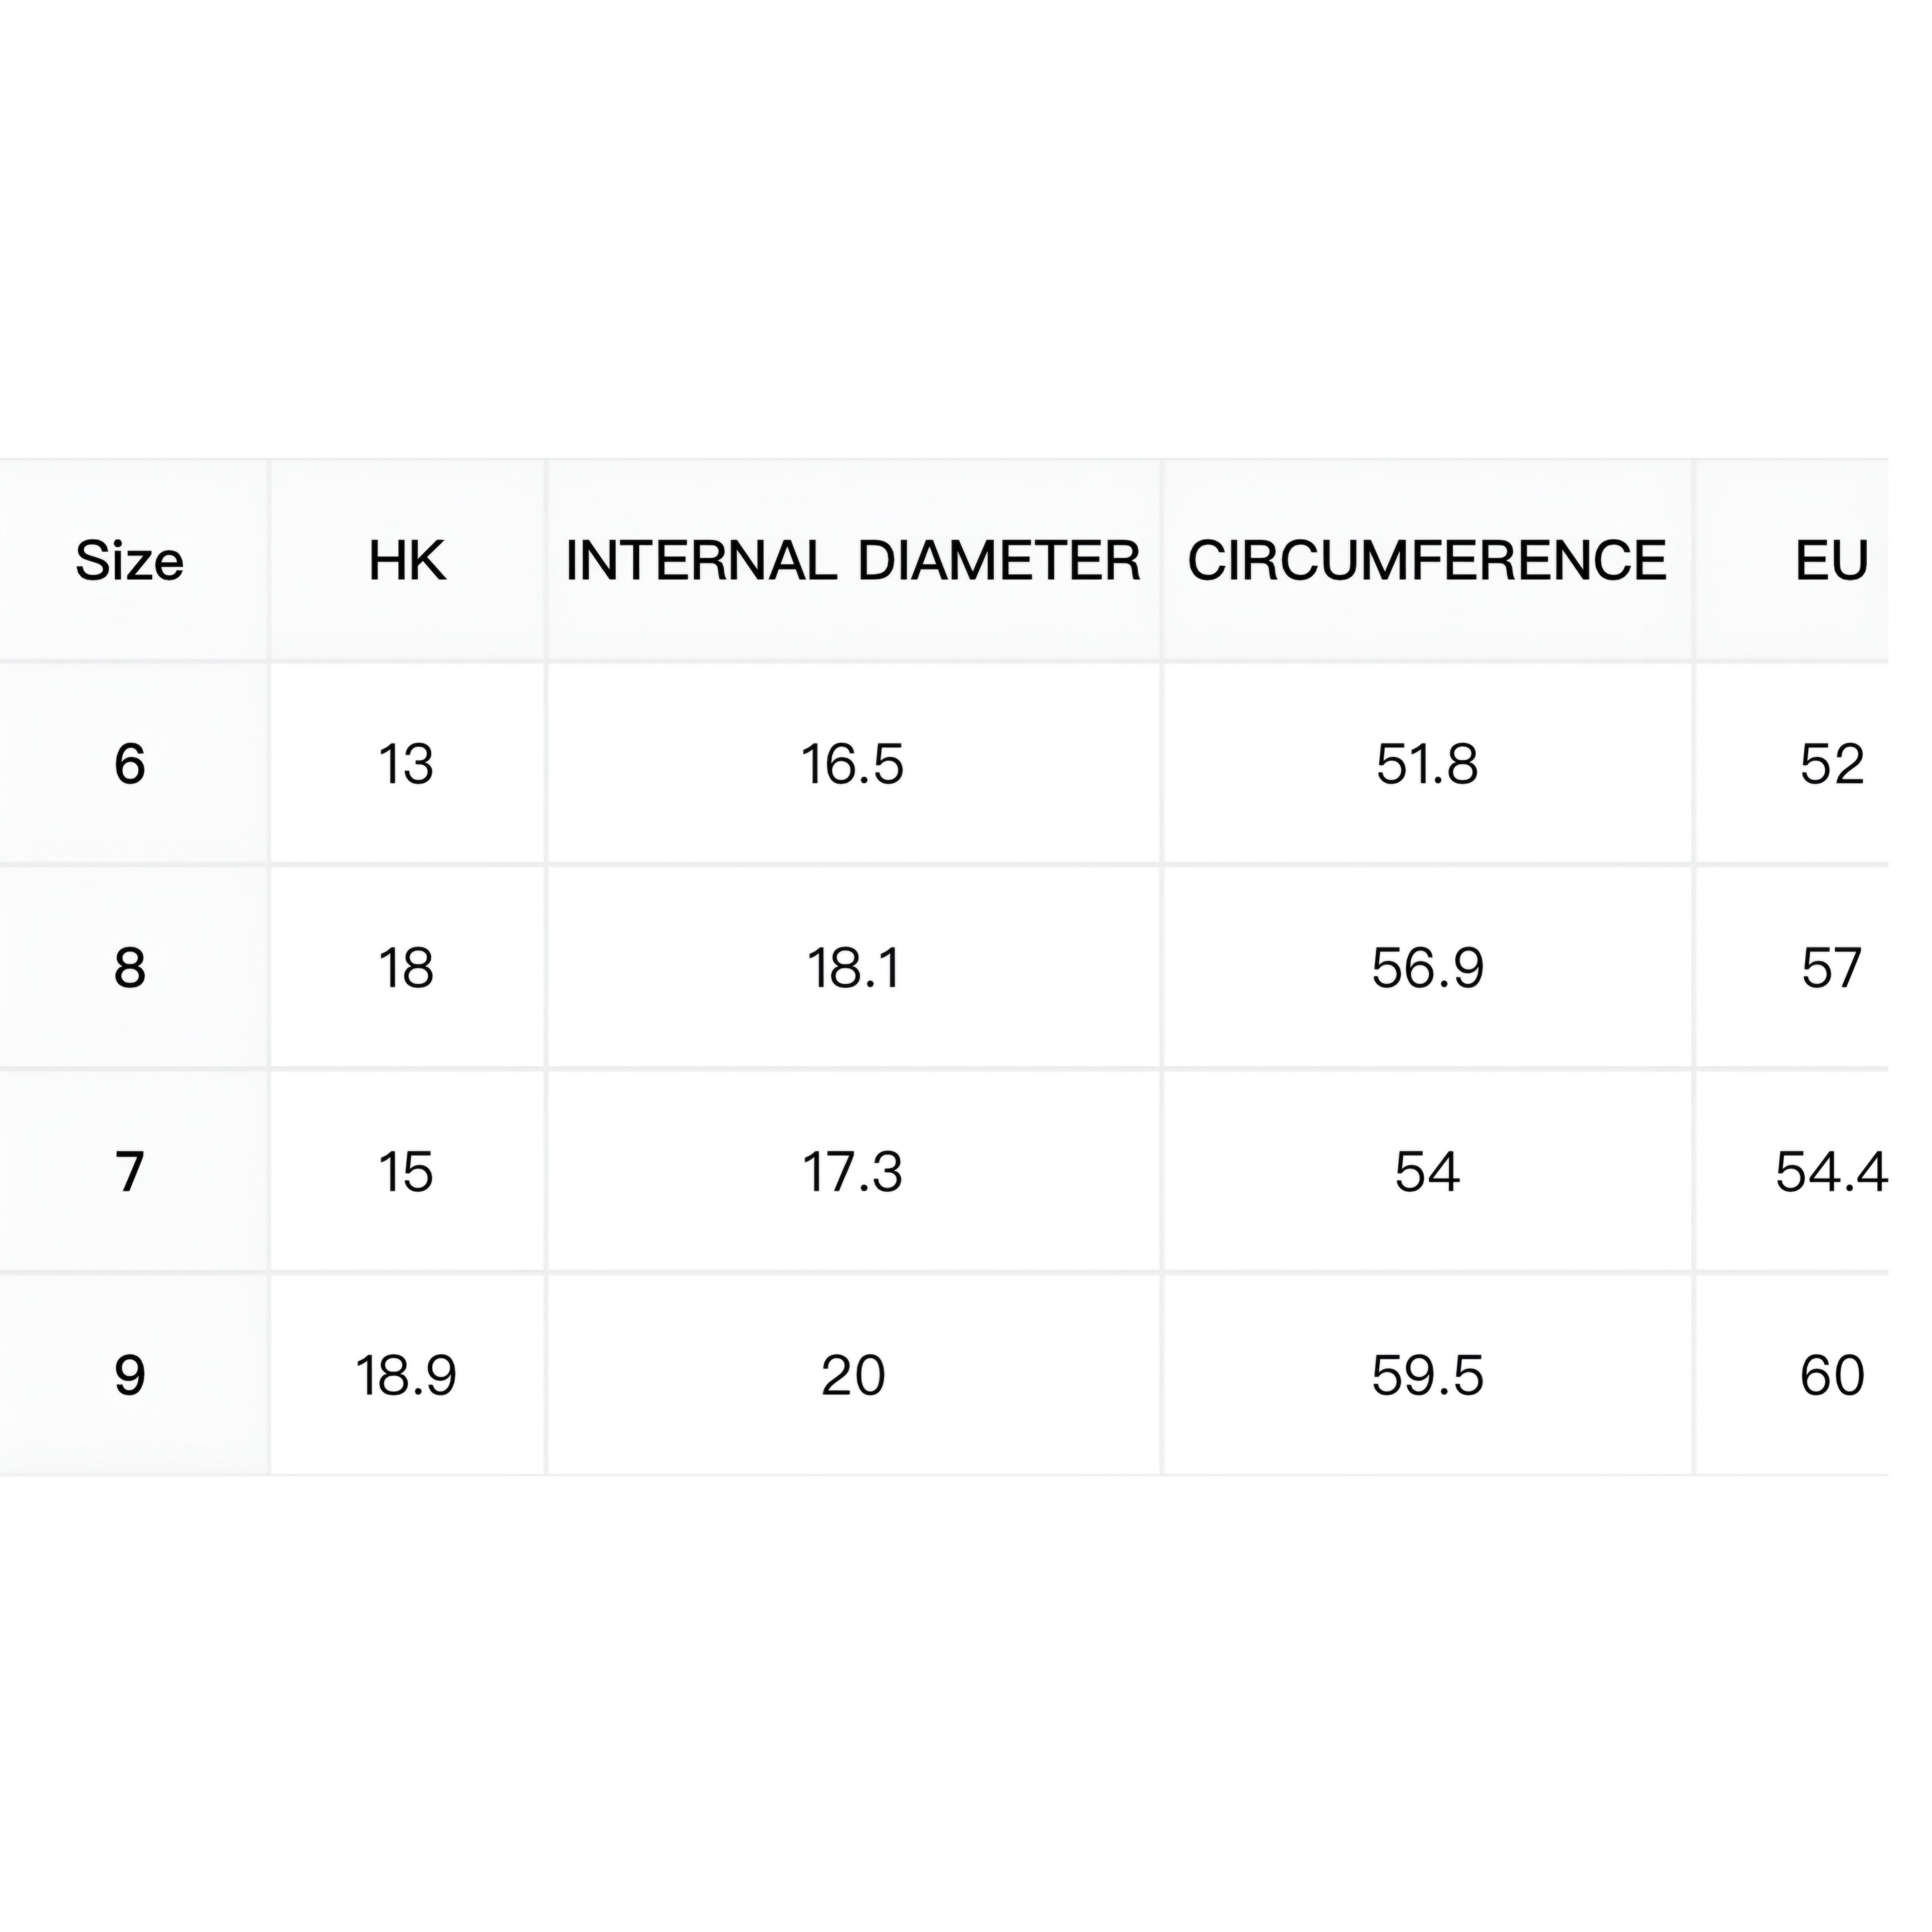Click the EU column header

[x=1831, y=561]
